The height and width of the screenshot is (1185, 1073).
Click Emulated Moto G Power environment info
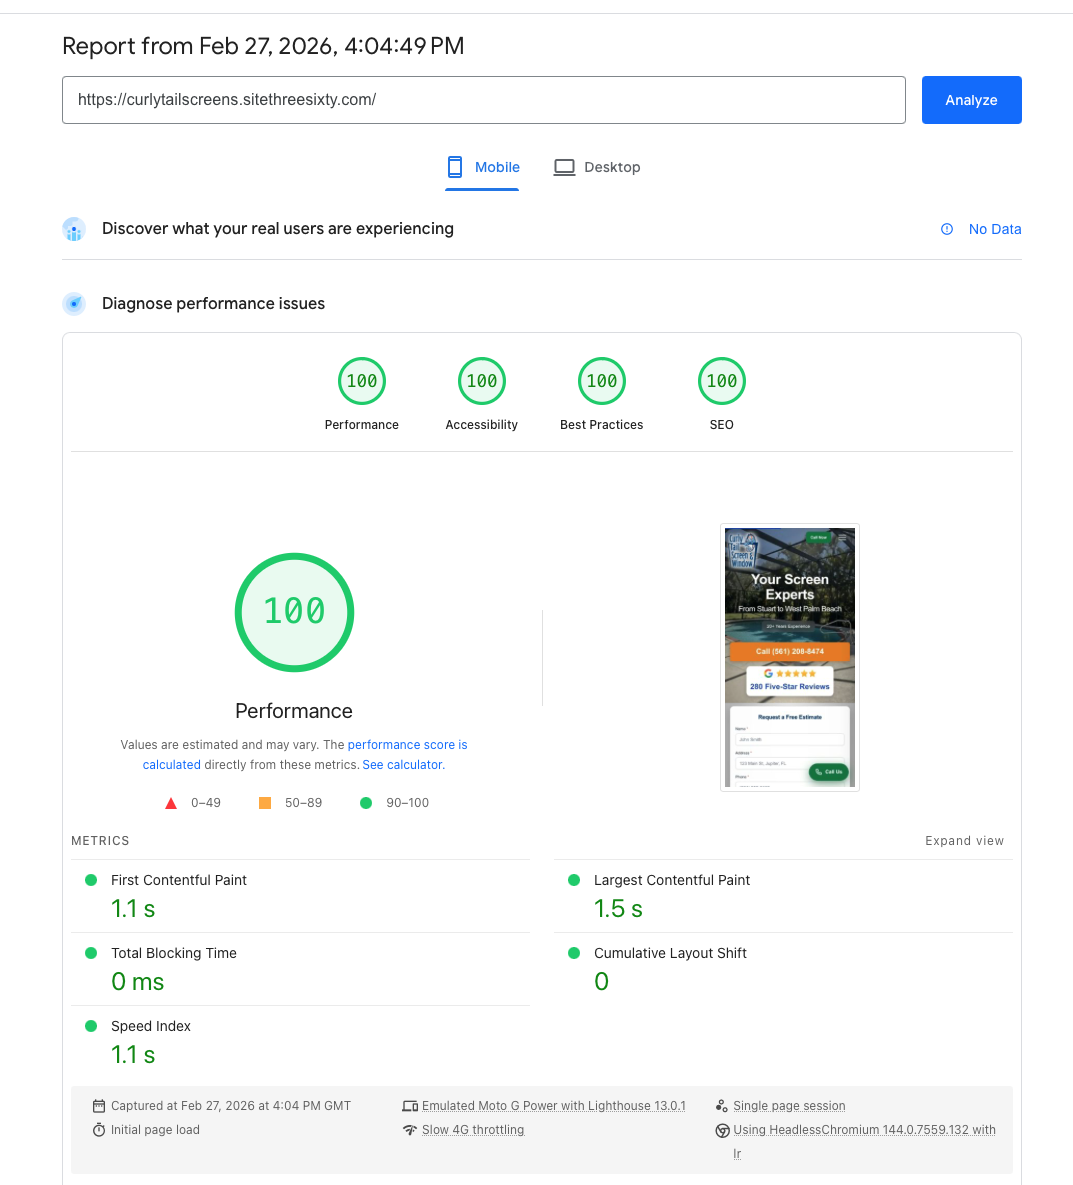coord(553,1106)
